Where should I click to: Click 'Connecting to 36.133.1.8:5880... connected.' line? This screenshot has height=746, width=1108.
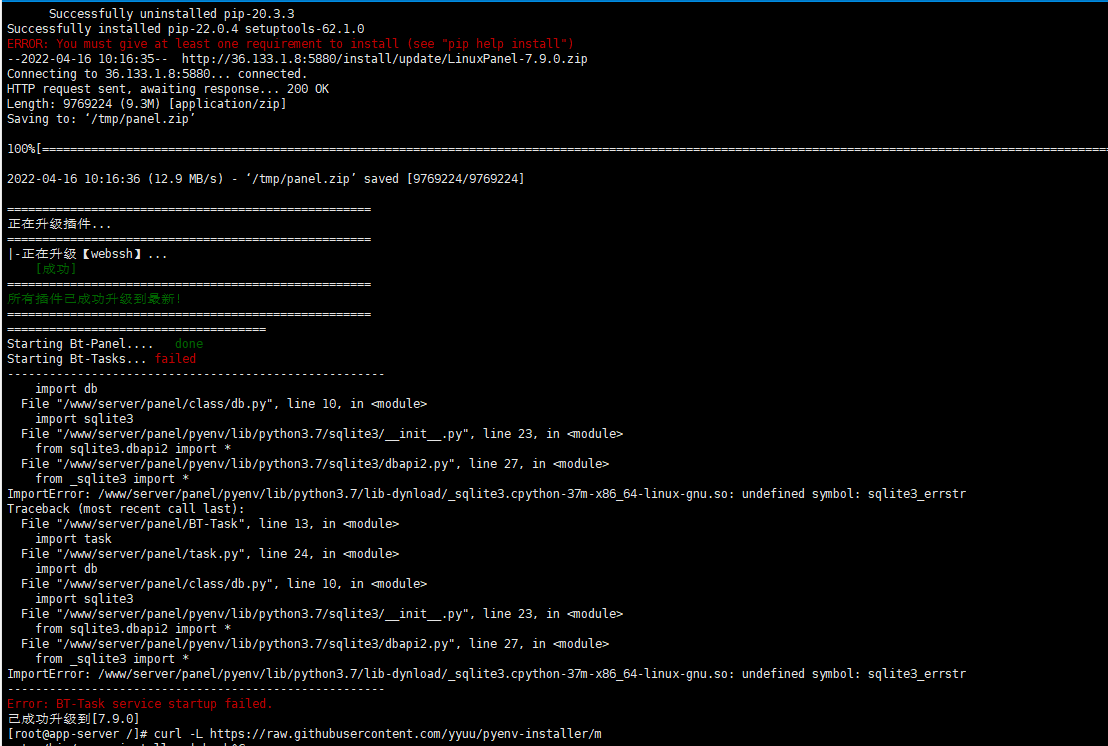click(157, 73)
